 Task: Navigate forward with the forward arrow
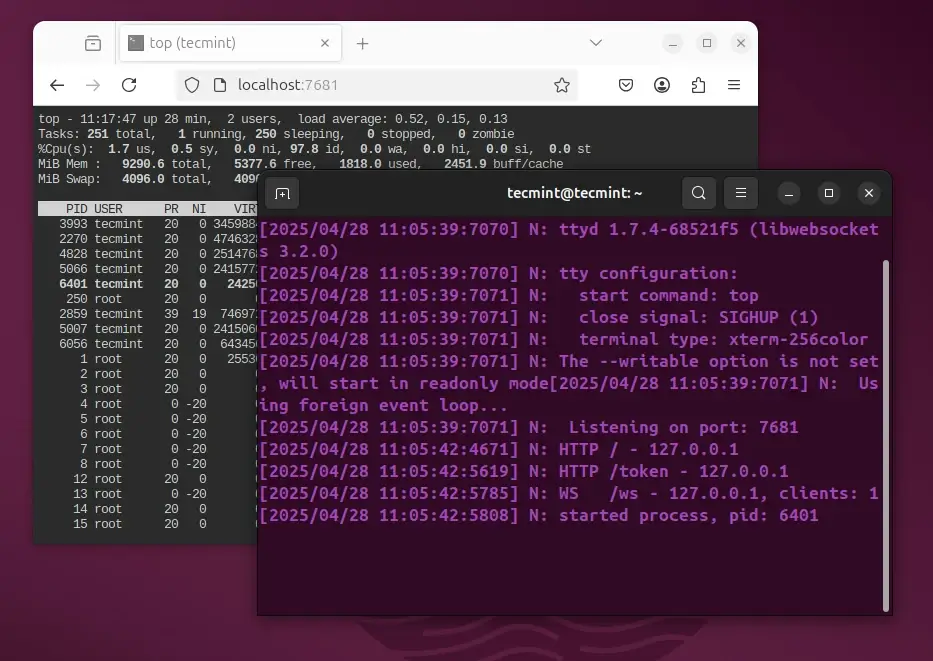tap(93, 85)
